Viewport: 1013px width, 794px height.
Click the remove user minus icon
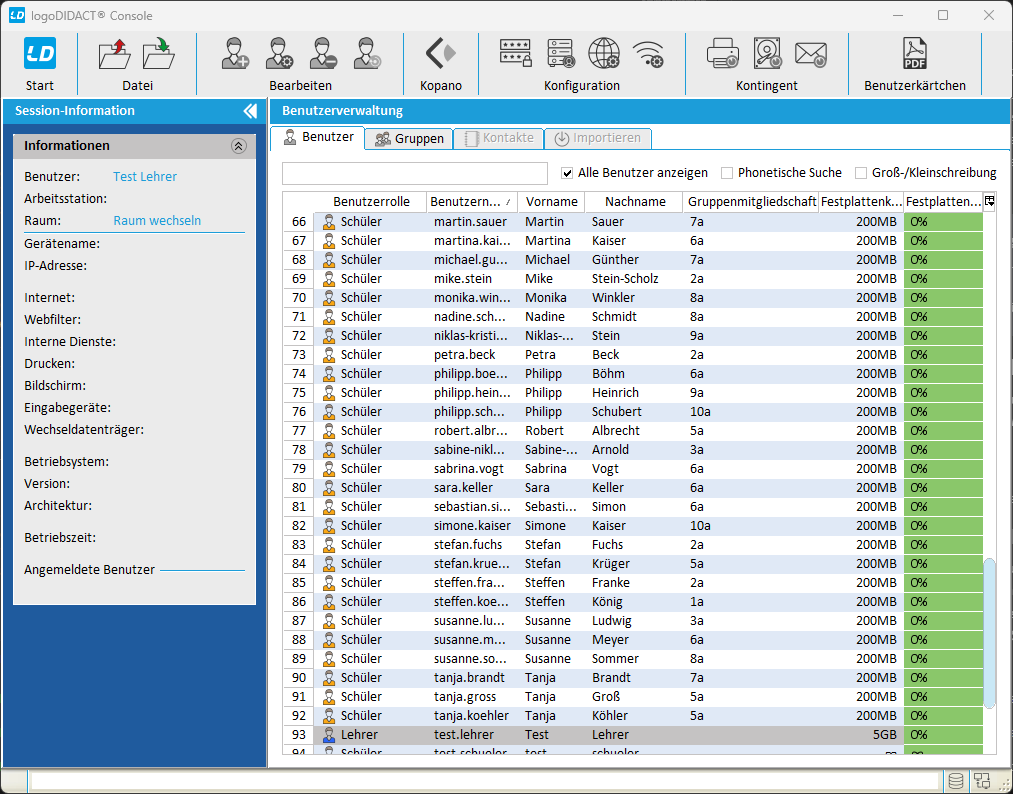[323, 54]
